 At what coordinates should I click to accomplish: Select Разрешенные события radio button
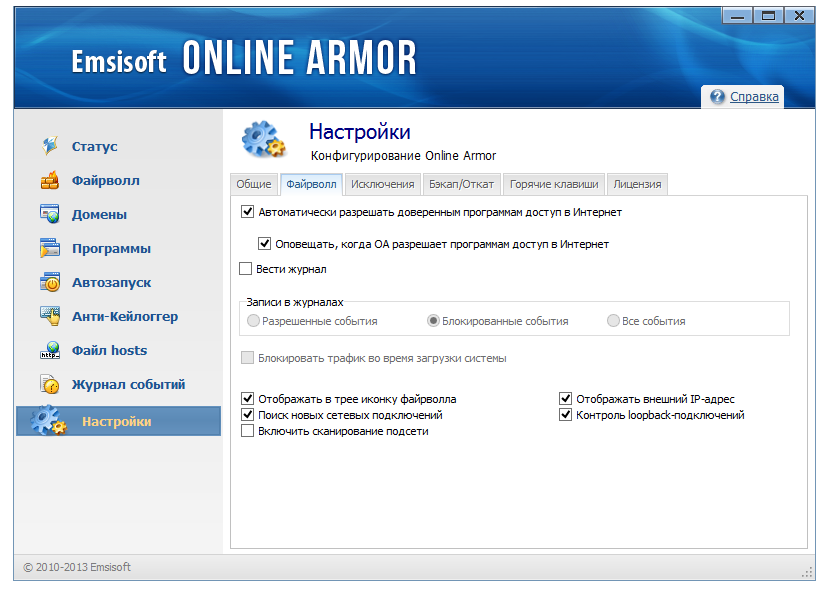coord(253,320)
